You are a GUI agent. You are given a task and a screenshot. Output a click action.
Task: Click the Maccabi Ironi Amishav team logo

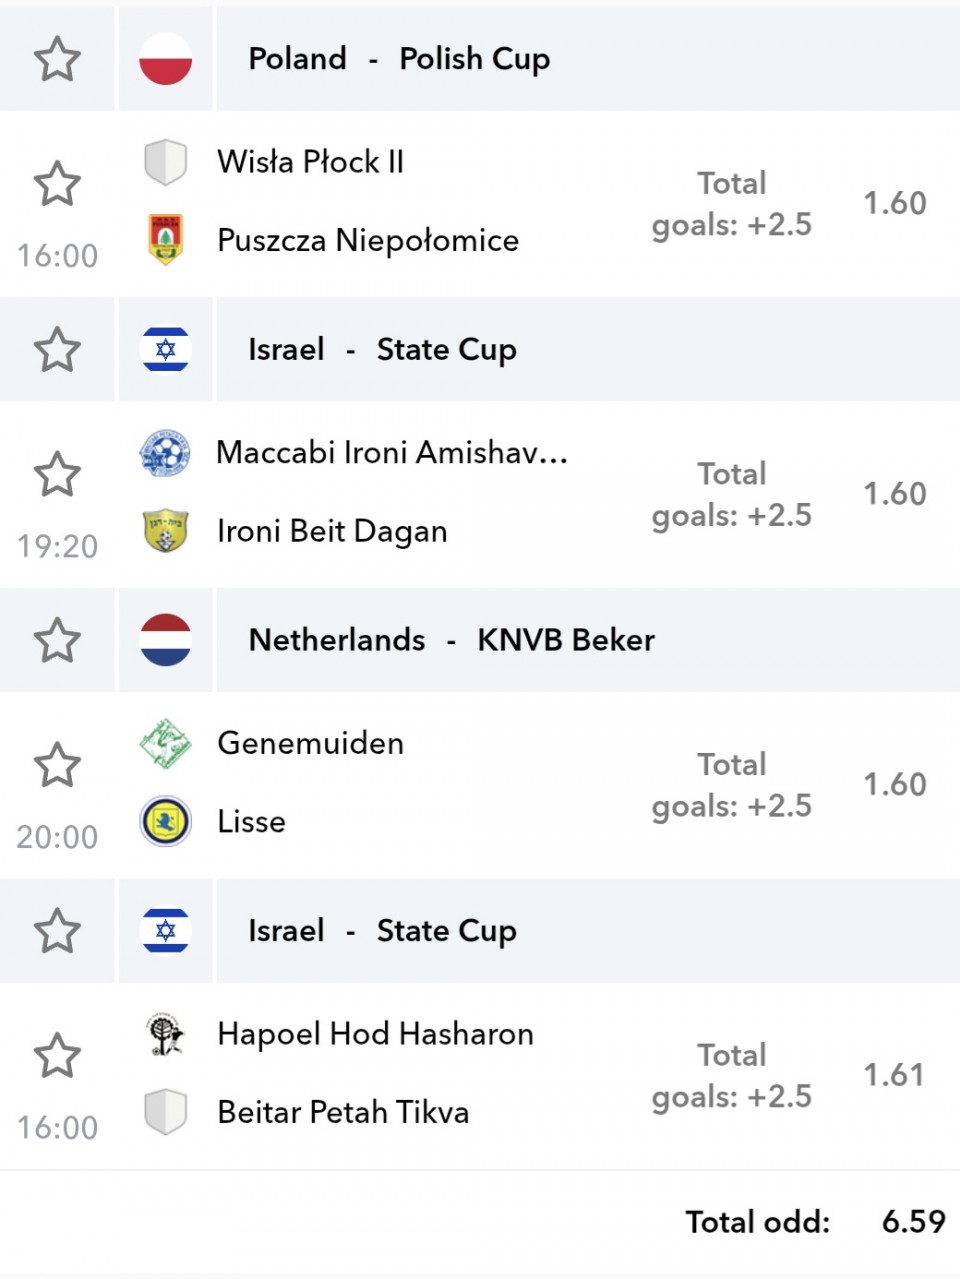[165, 453]
